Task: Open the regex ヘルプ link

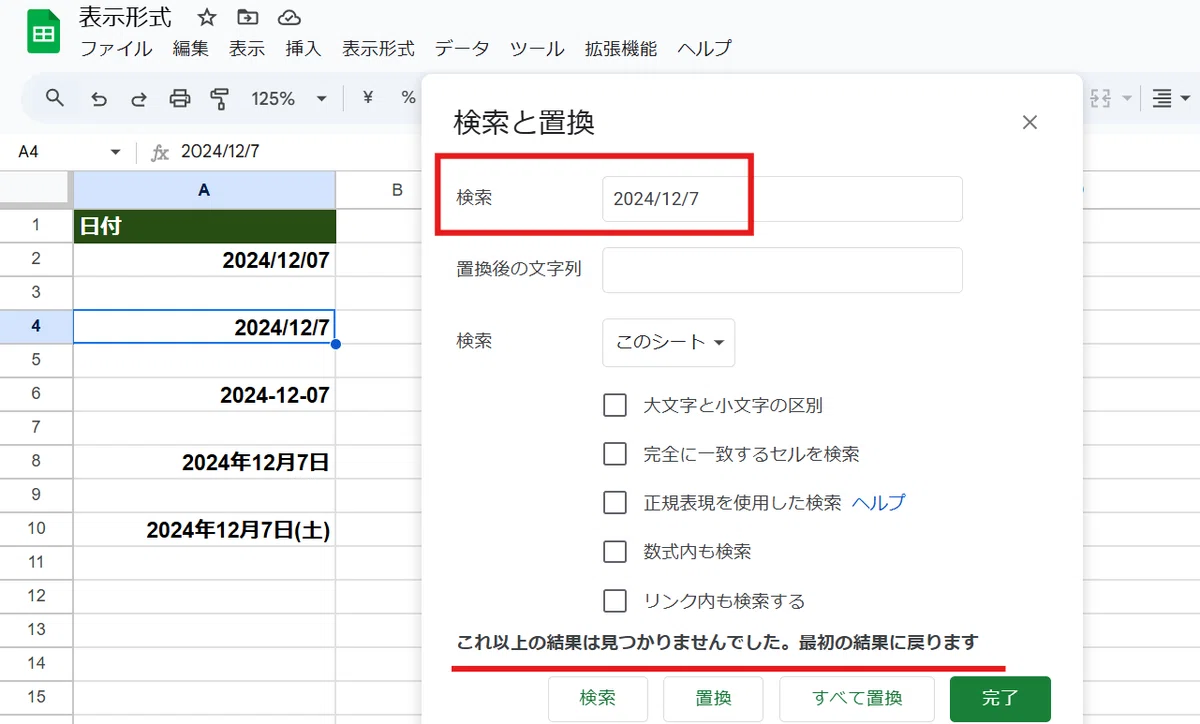Action: point(878,502)
